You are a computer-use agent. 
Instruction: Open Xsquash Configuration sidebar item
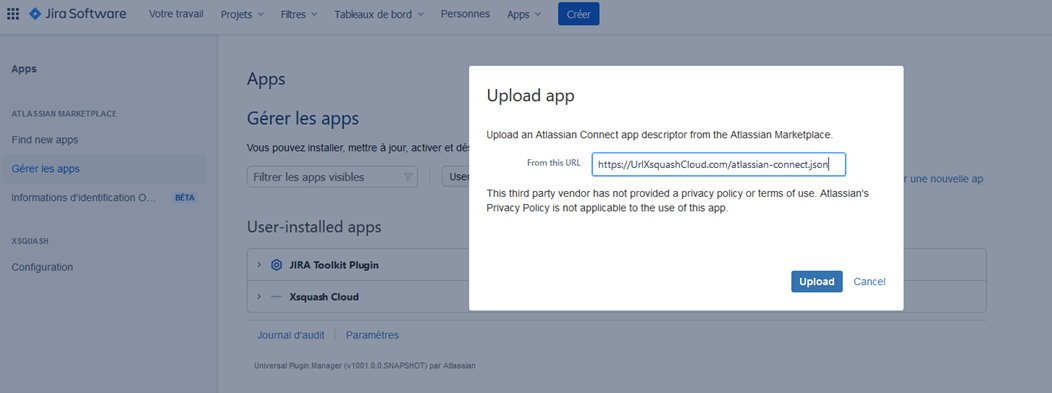[42, 267]
